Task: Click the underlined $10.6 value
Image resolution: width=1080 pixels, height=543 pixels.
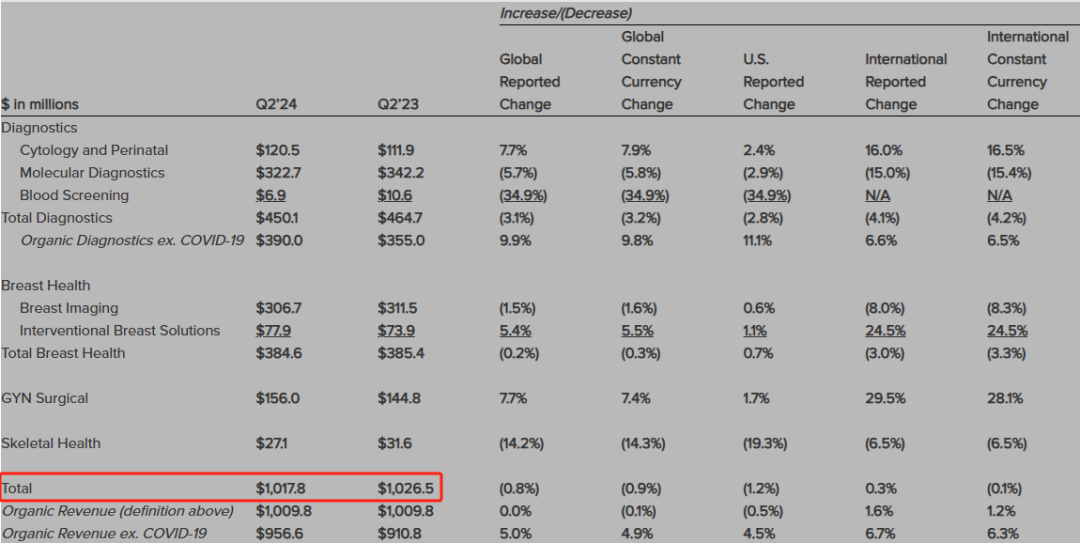Action: pyautogui.click(x=394, y=195)
